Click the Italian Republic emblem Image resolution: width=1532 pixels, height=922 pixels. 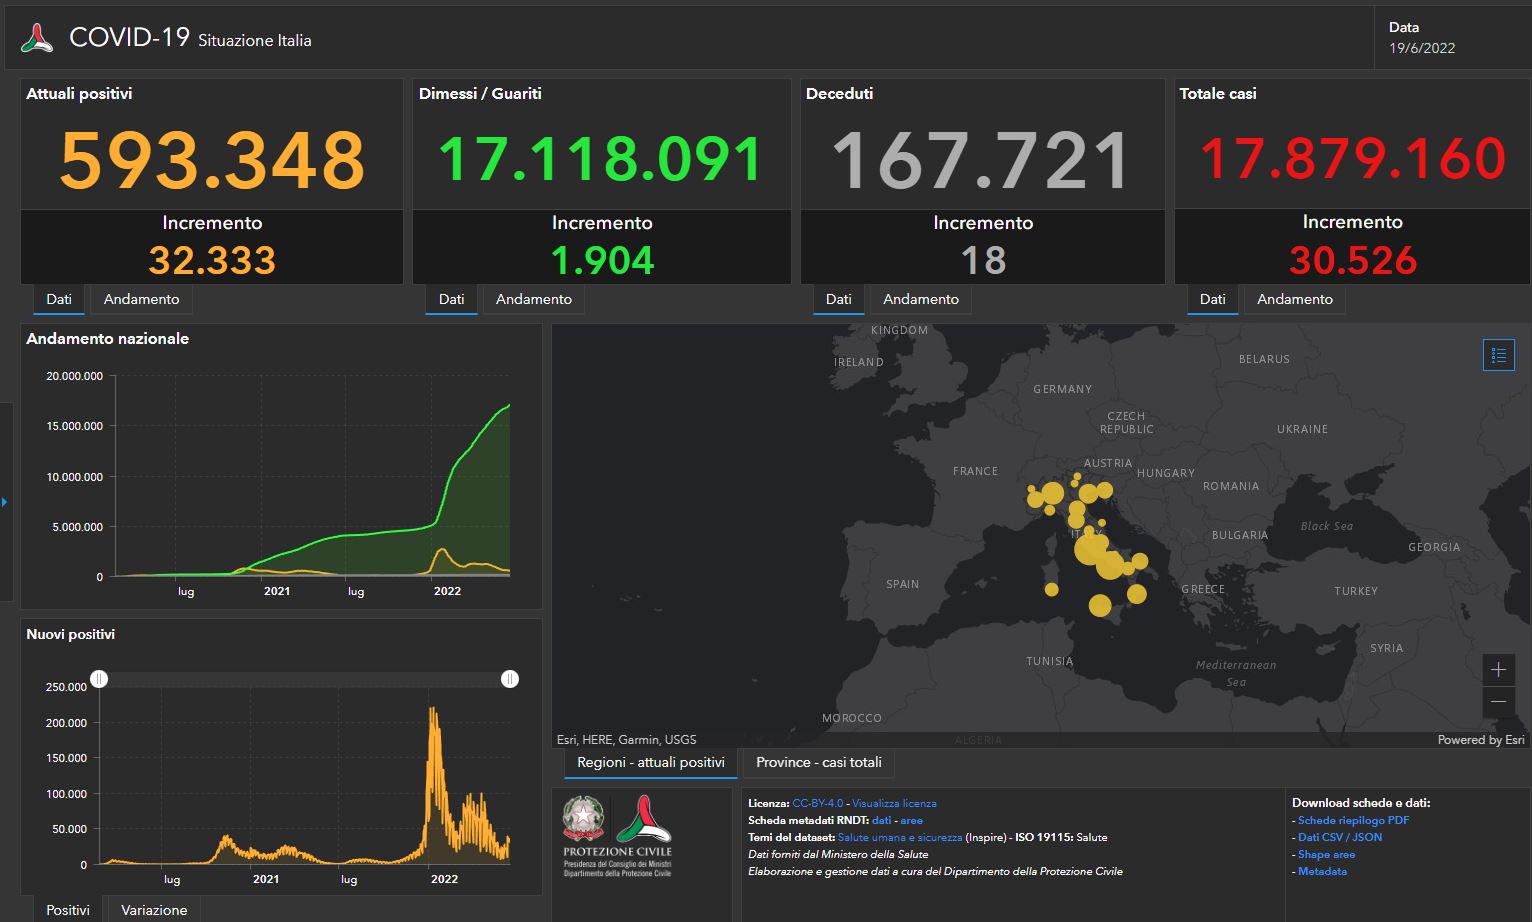click(x=583, y=818)
